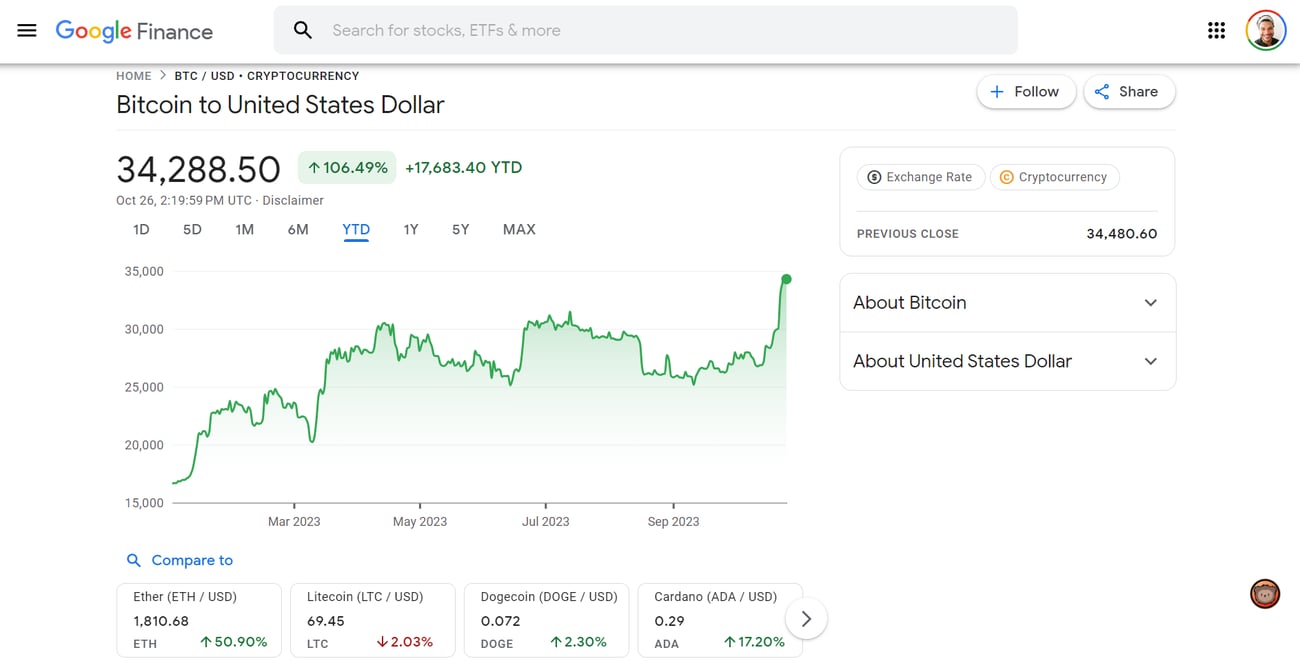Select the 5Y chart range
Viewport: 1300px width, 661px height.
460,230
